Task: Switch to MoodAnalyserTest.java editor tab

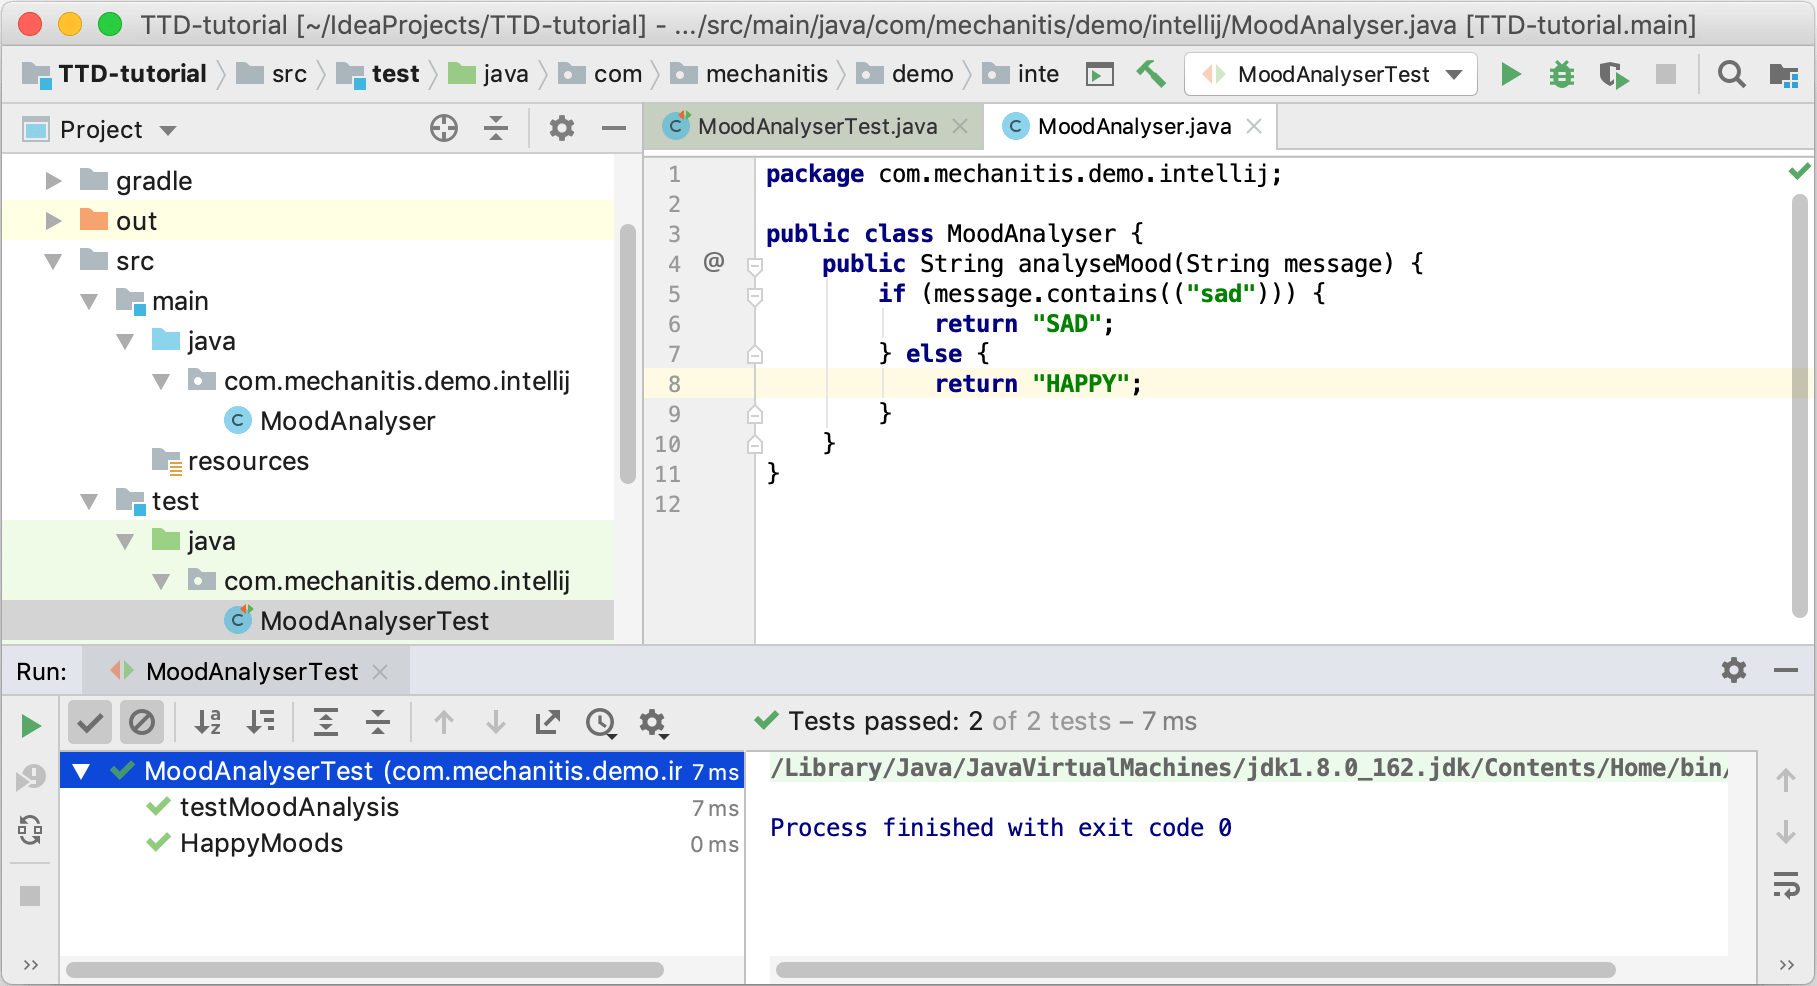Action: point(816,126)
